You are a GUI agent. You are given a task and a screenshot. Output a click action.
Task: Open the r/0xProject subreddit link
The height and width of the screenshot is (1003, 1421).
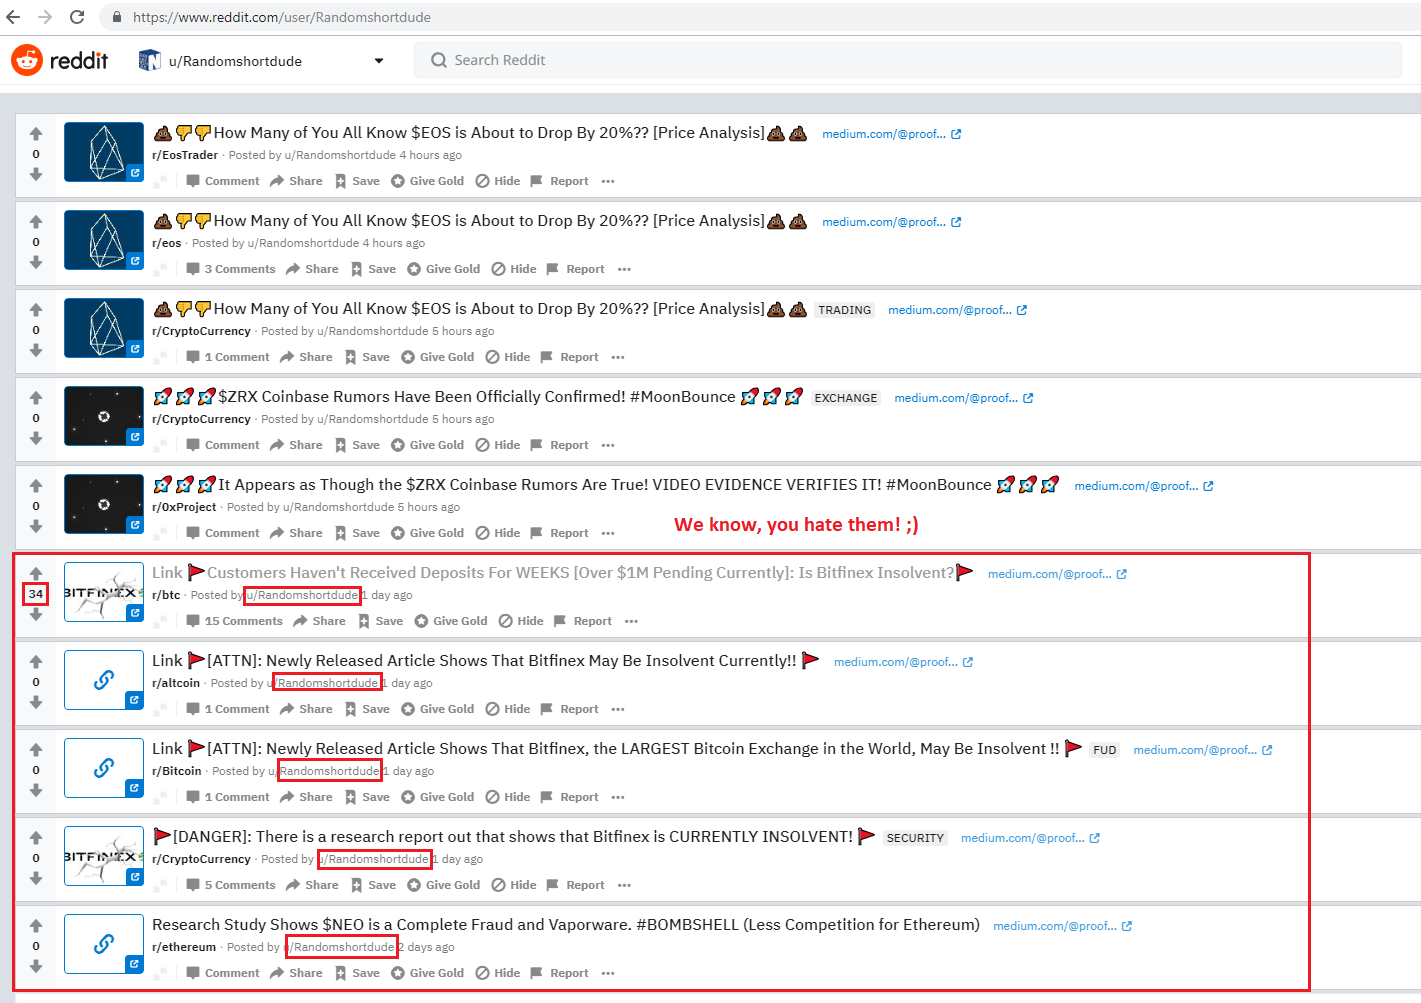184,507
